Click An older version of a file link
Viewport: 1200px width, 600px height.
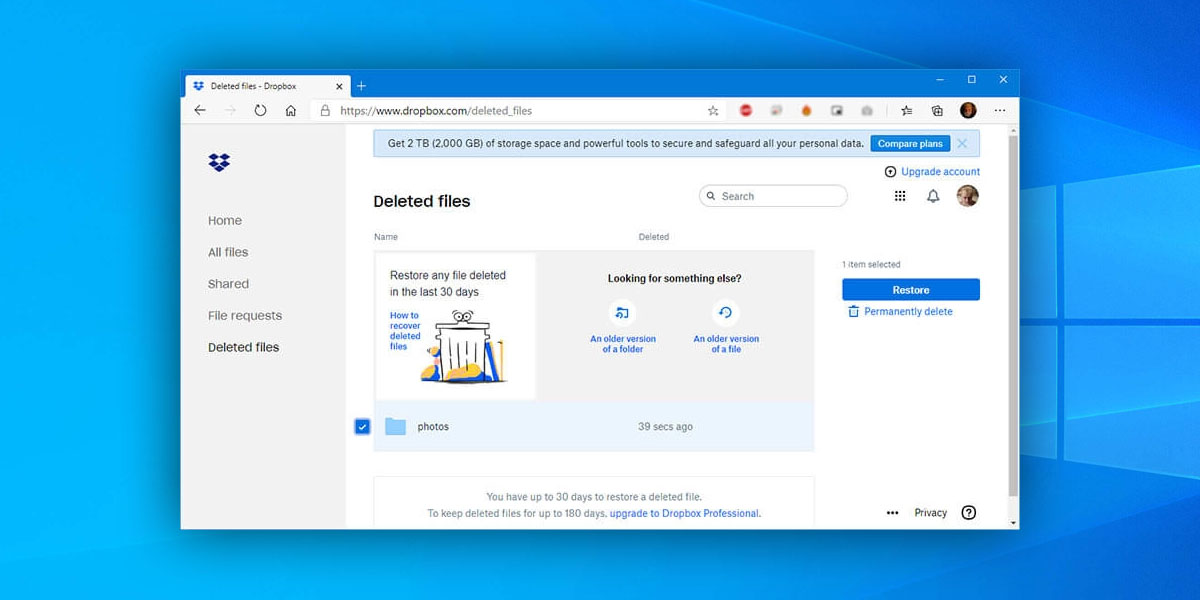coord(726,344)
